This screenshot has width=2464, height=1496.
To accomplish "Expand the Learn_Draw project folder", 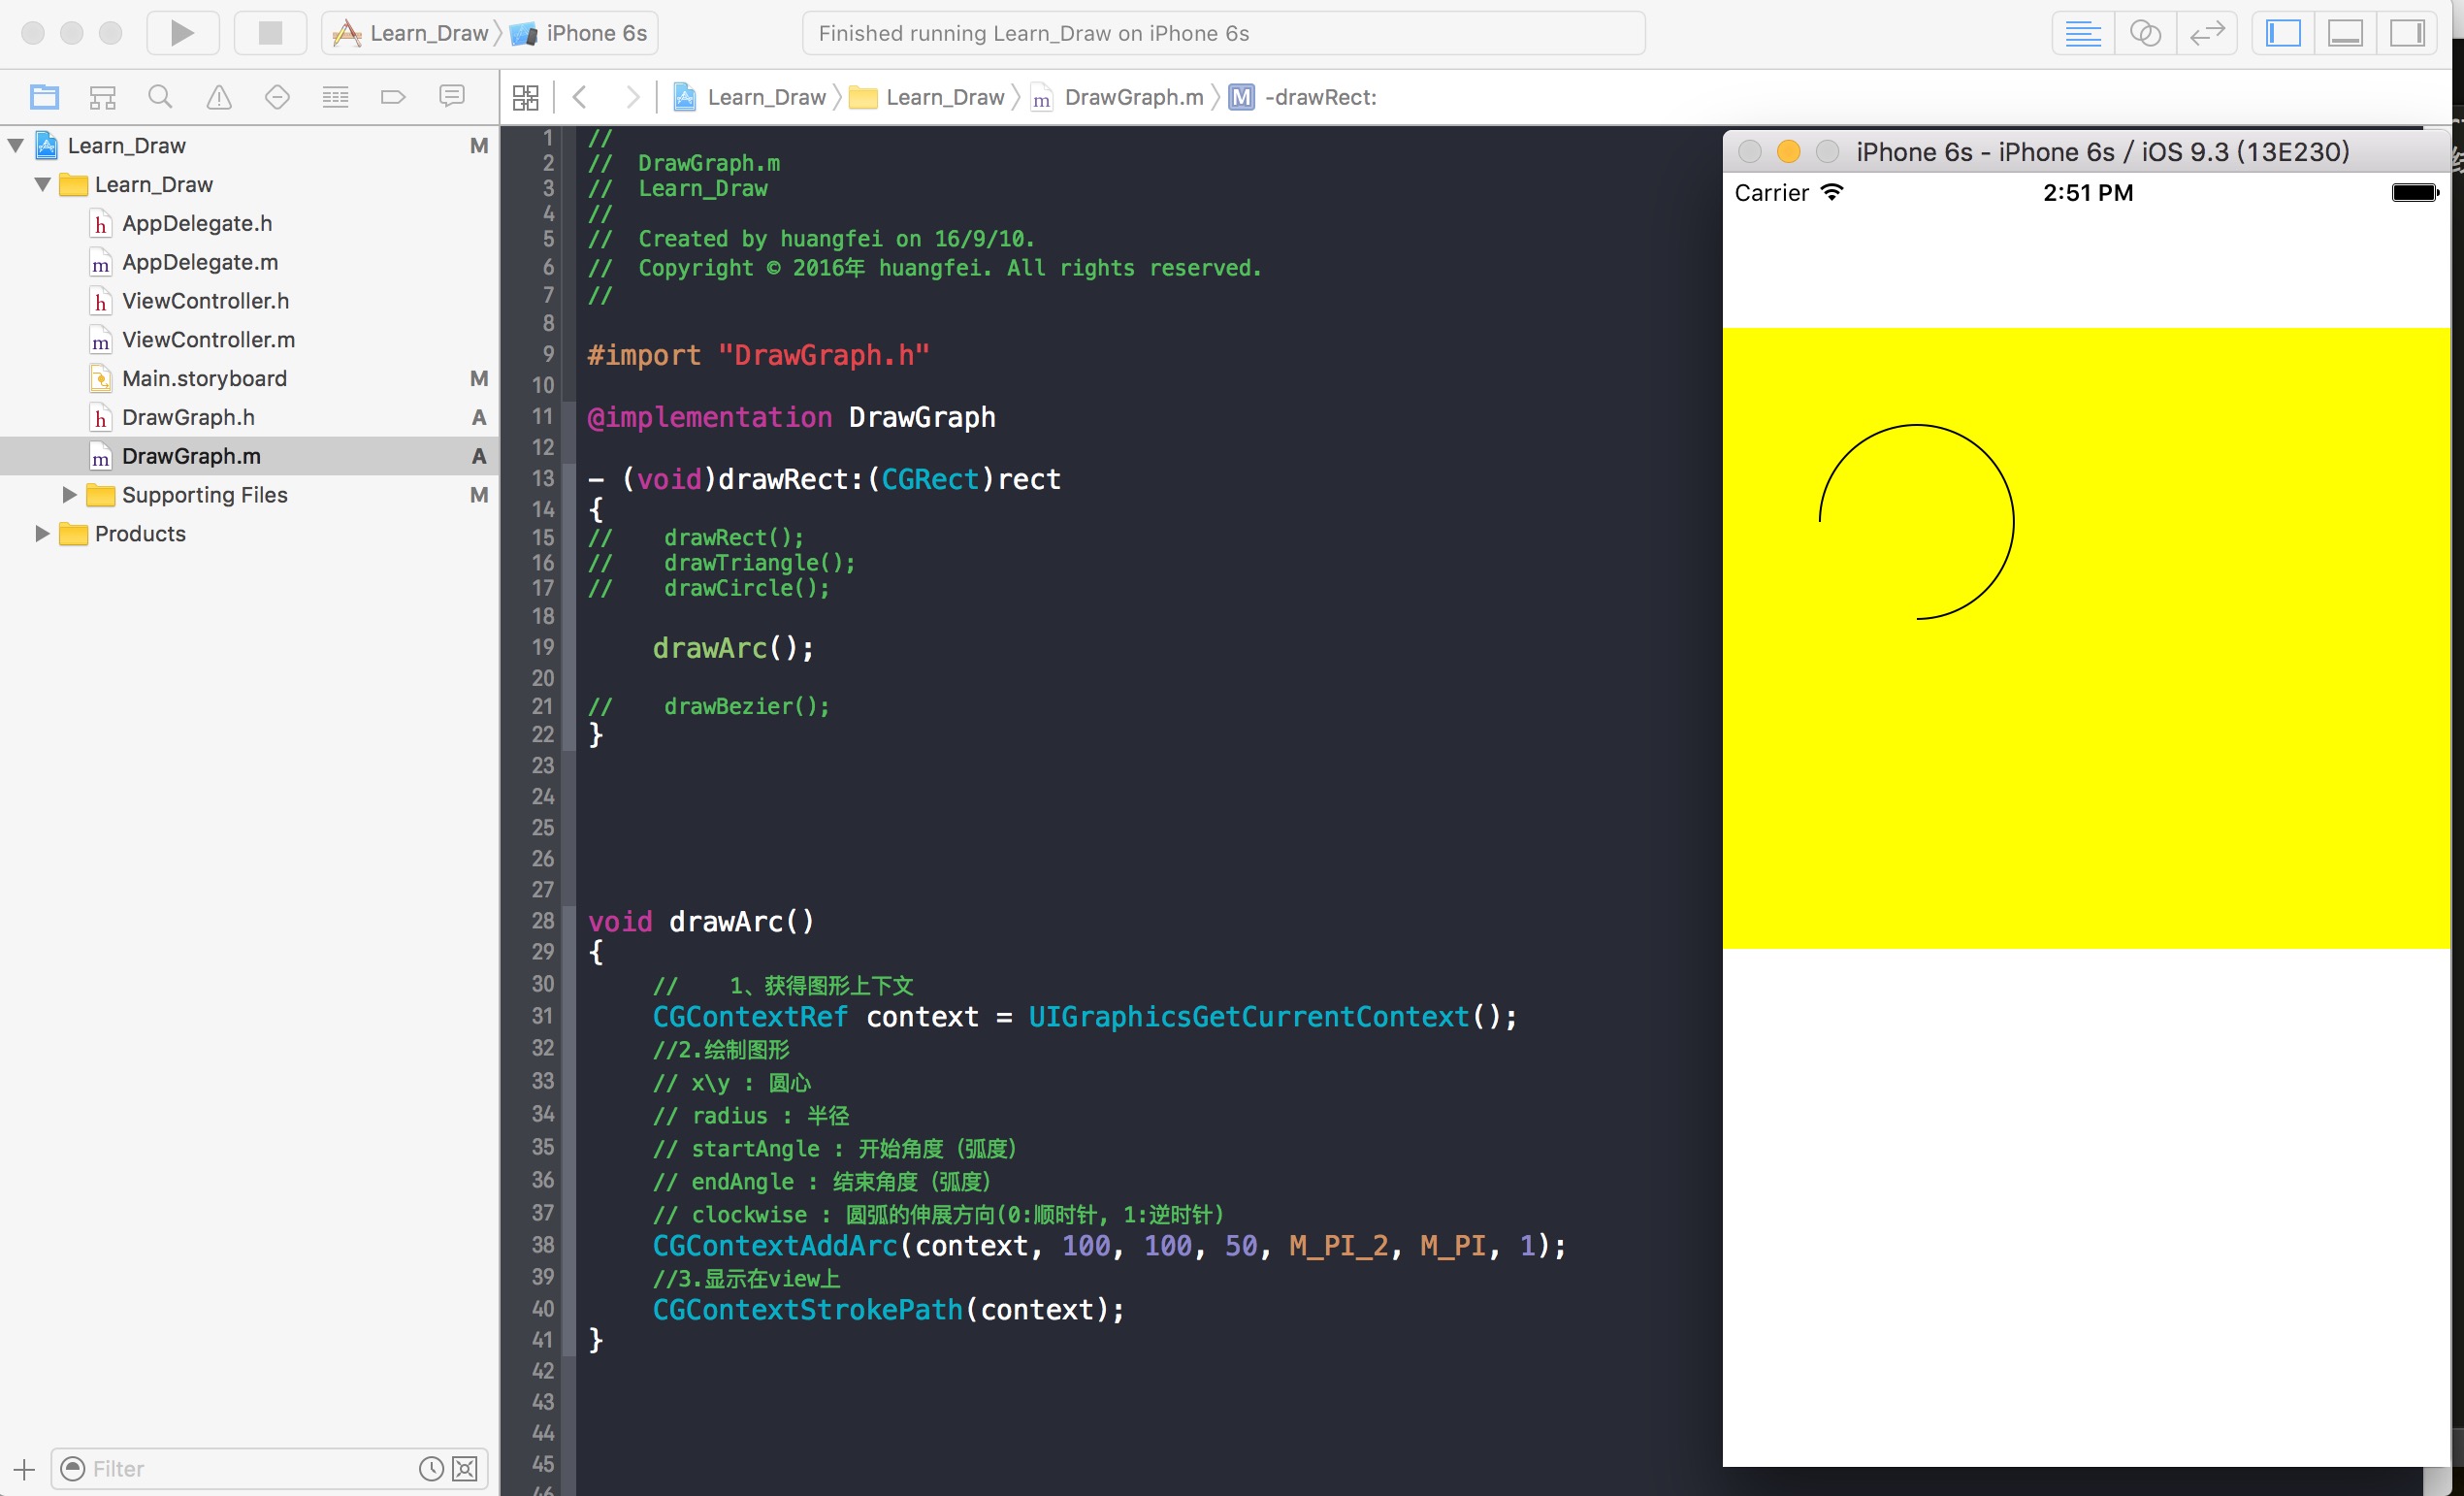I will pyautogui.click(x=16, y=145).
